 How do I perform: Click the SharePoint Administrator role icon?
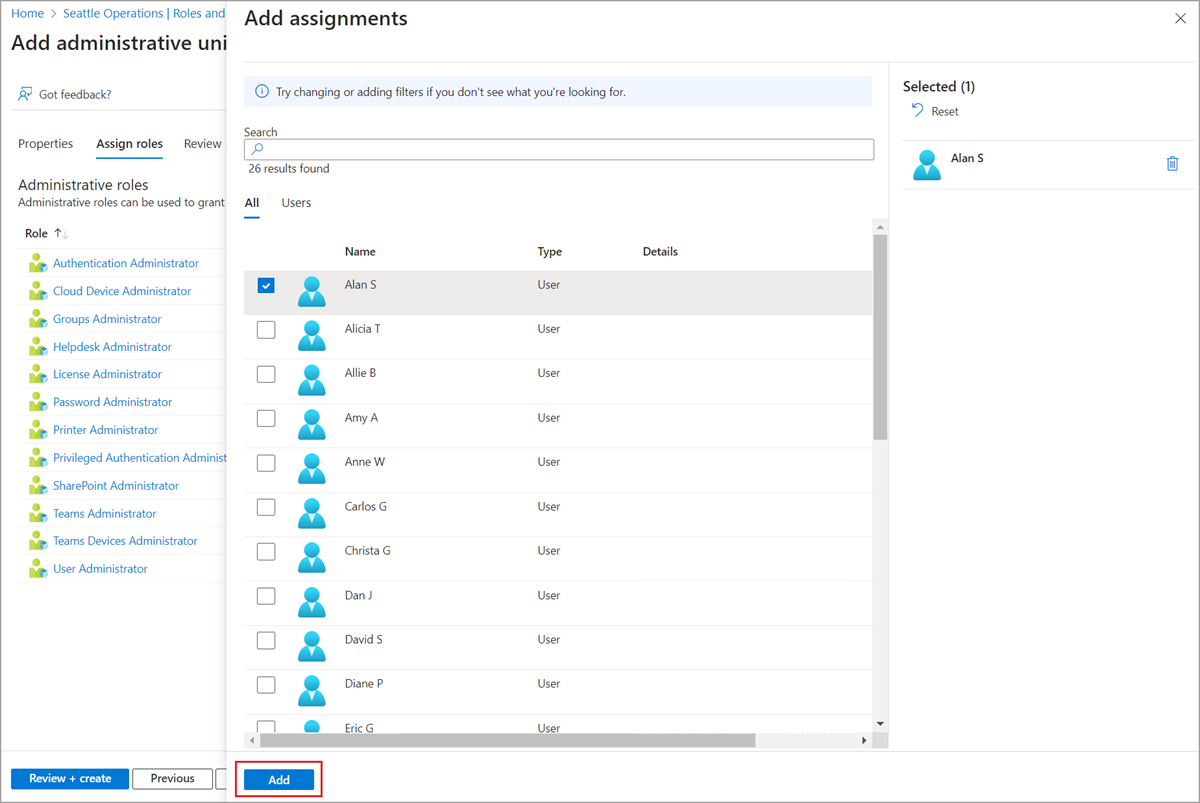point(38,485)
